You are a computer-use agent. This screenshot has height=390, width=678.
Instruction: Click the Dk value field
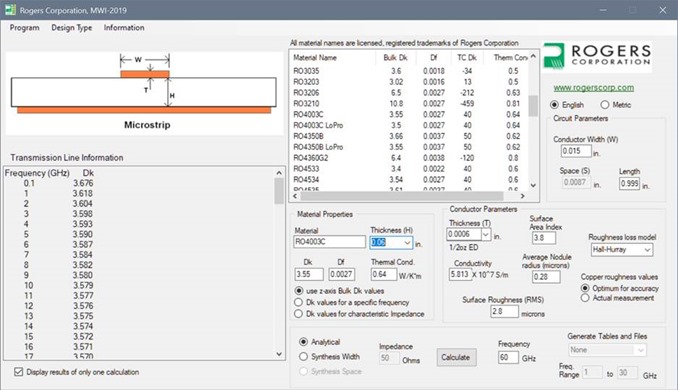pyautogui.click(x=309, y=274)
